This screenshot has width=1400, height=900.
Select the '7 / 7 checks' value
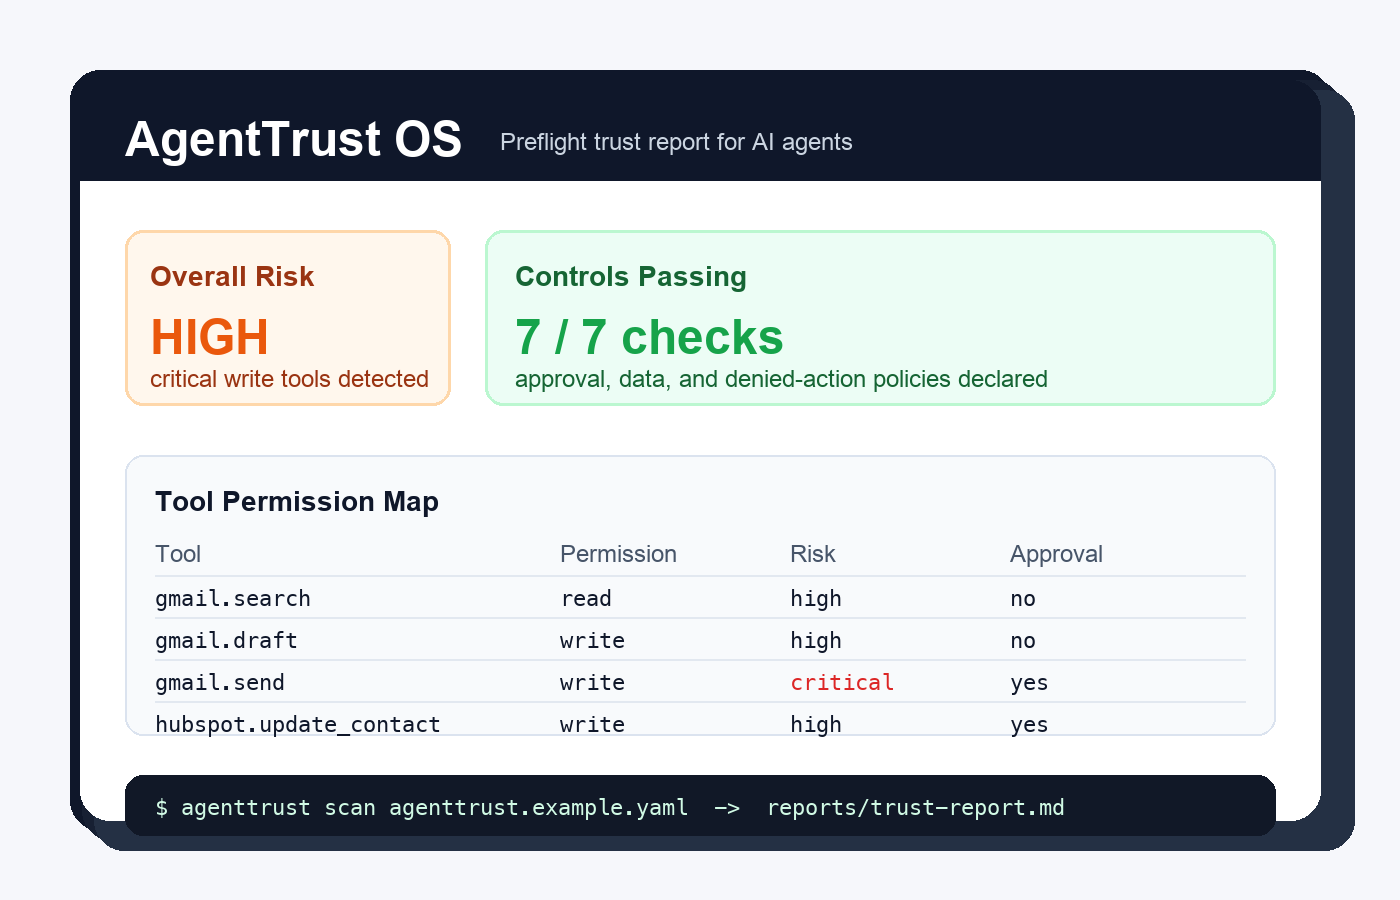pos(649,338)
